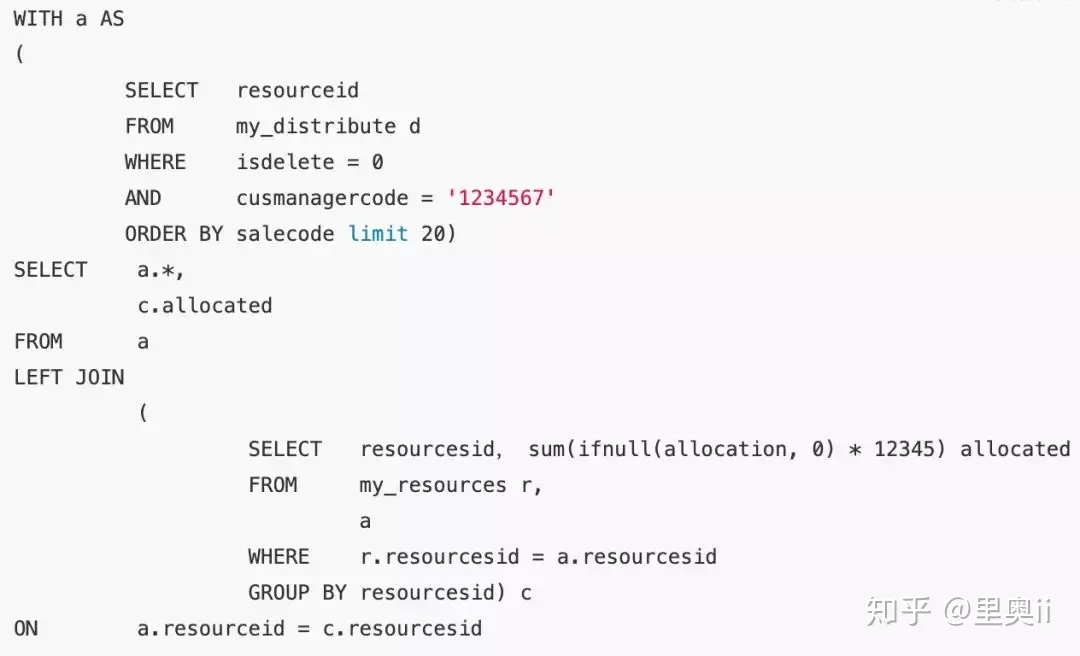
Task: Click 'resourceid' in the first SELECT
Action: tap(298, 90)
